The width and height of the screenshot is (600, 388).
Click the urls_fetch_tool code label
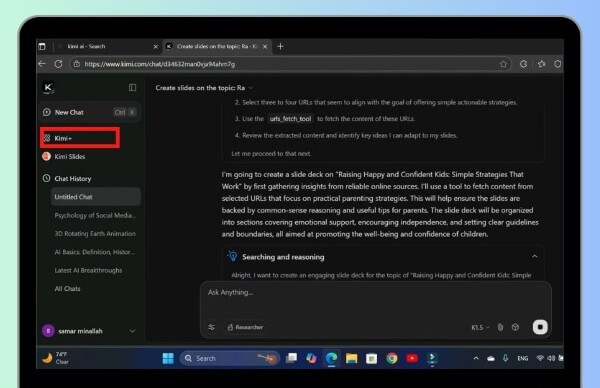click(290, 119)
